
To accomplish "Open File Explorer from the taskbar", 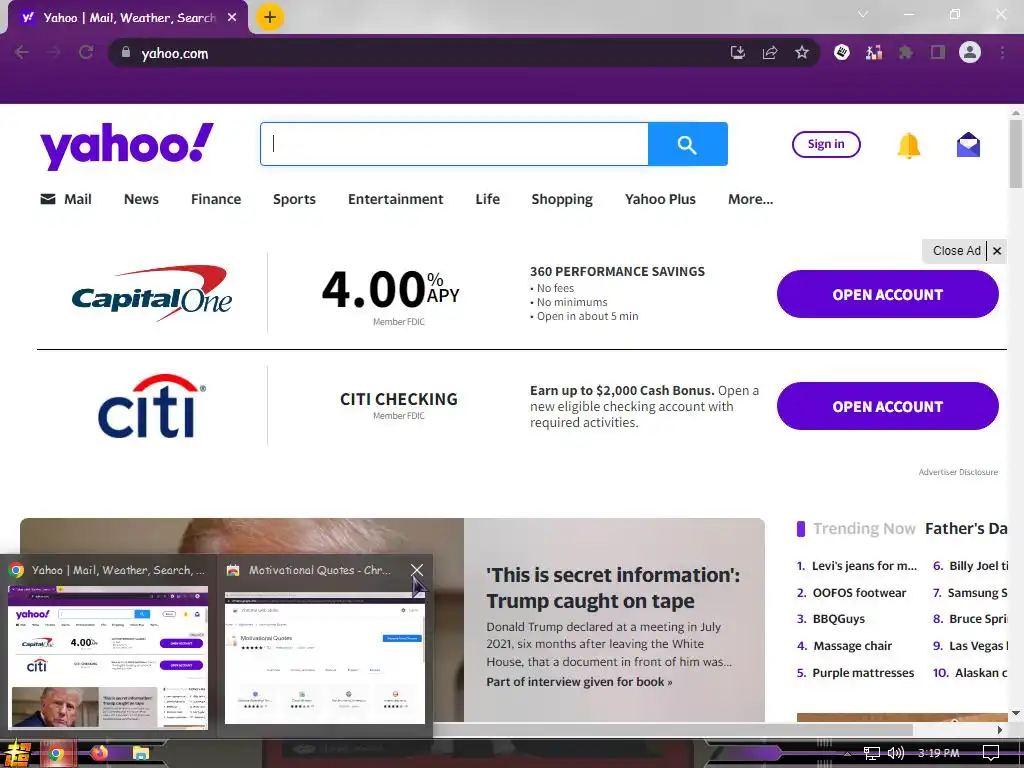I will coord(140,754).
